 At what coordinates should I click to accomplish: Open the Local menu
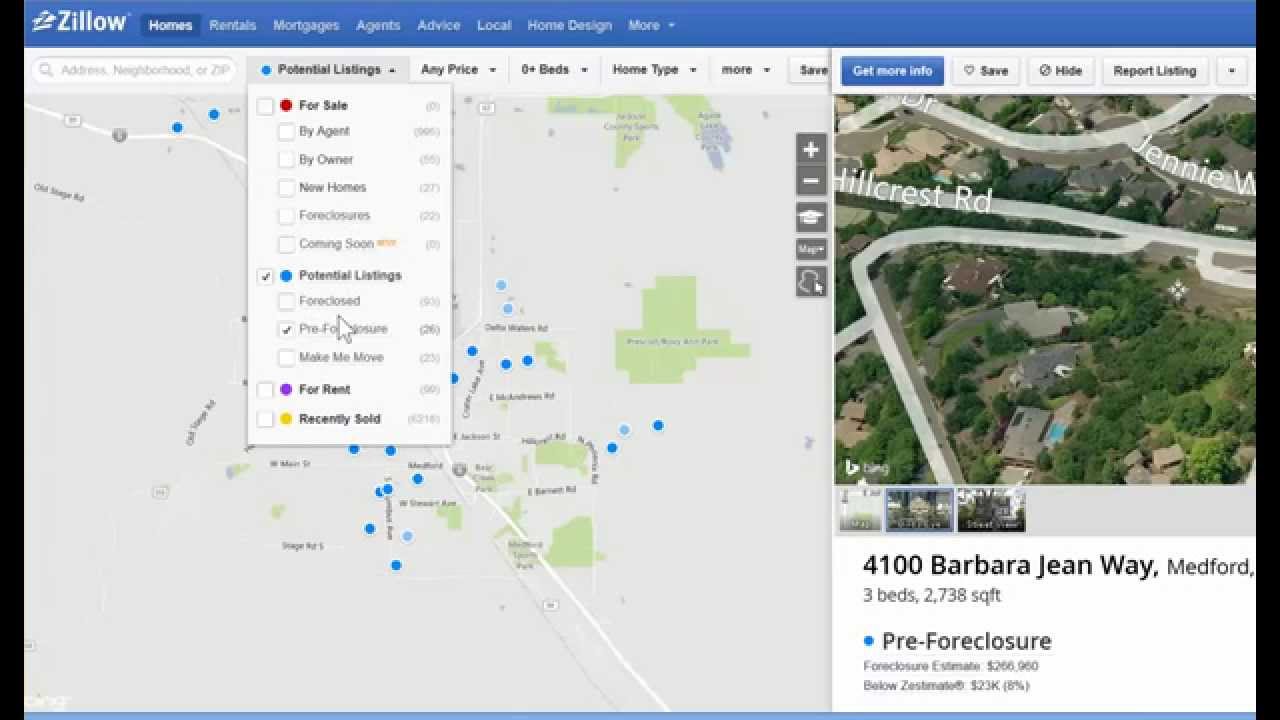pyautogui.click(x=494, y=25)
